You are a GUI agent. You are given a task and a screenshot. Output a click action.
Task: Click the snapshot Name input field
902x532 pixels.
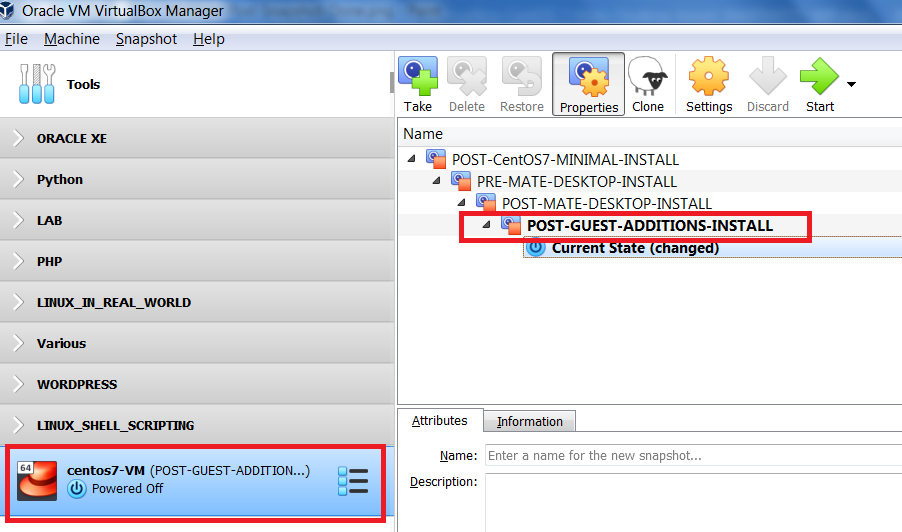(690, 456)
